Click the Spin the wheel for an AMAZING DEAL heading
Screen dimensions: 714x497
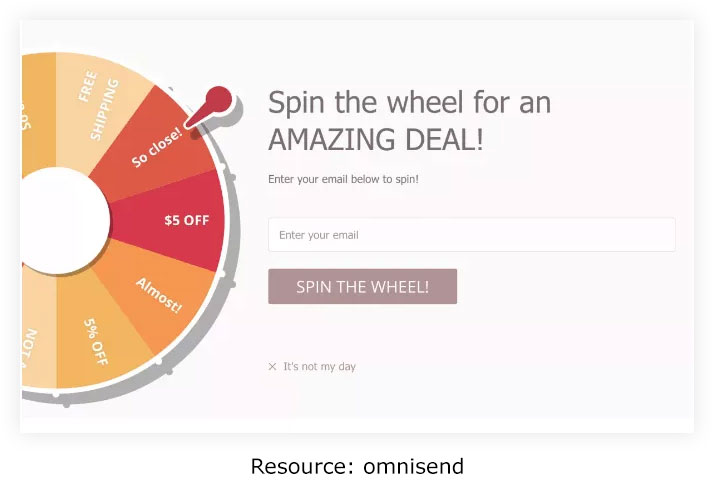tap(409, 120)
